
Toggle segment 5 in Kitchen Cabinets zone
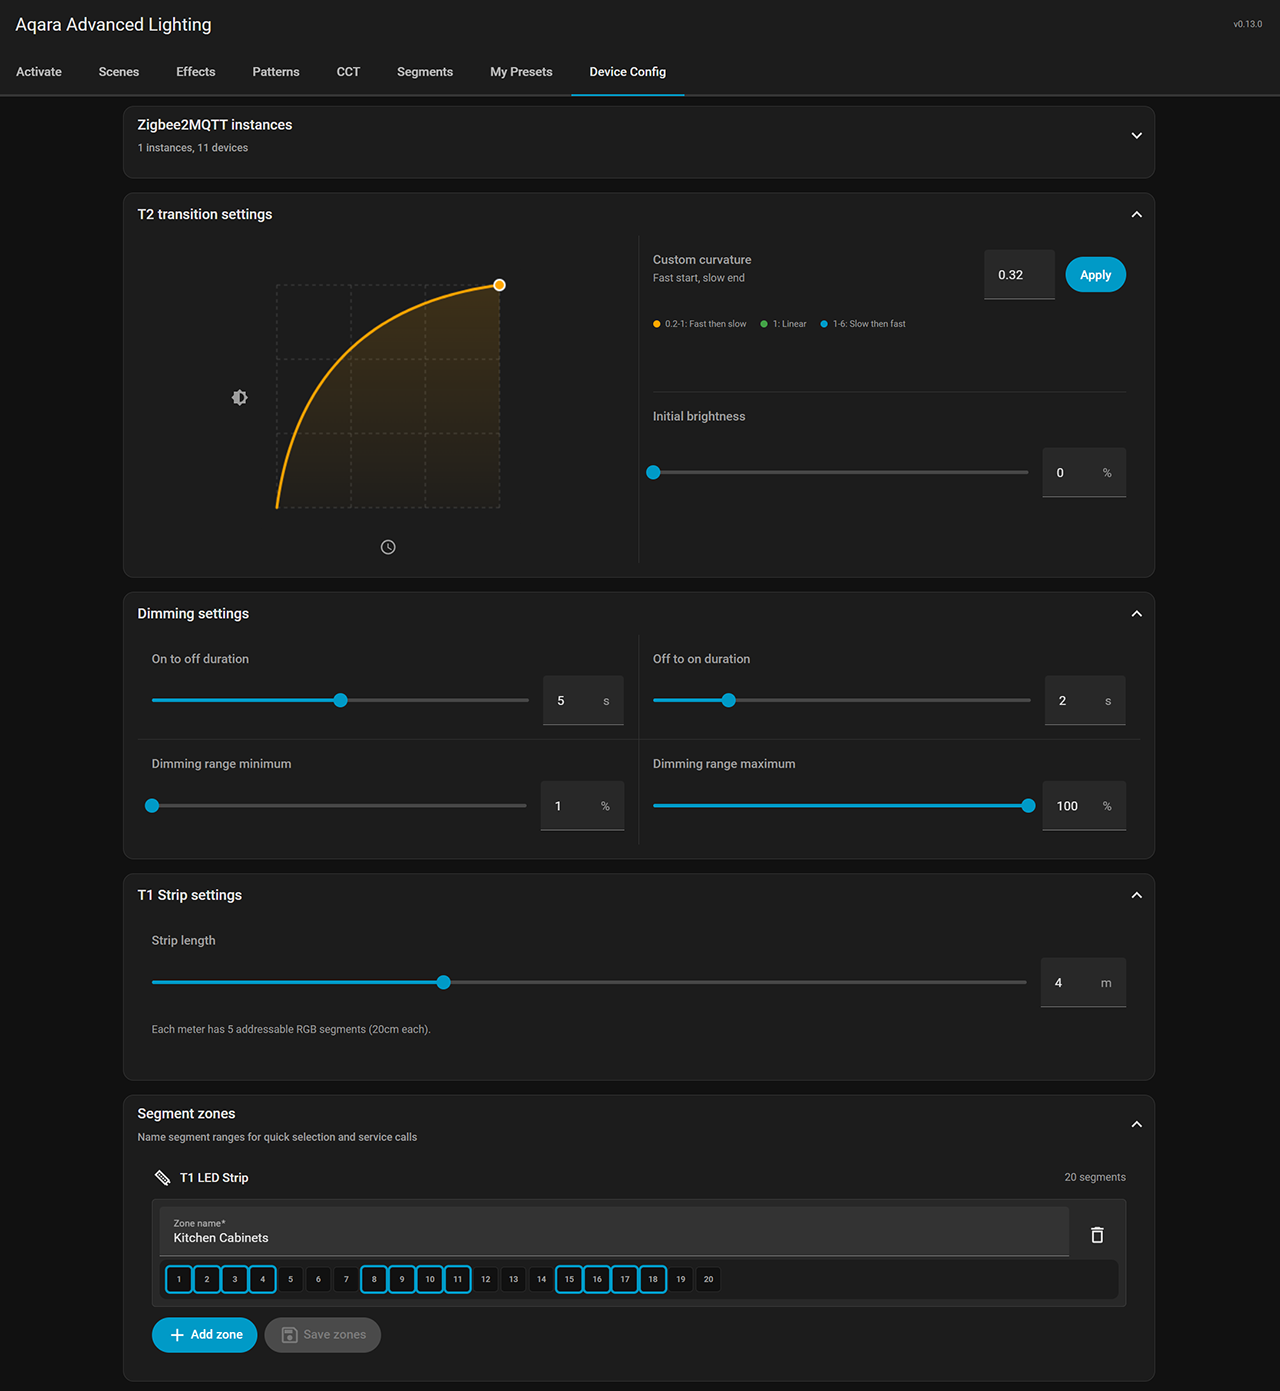290,1279
